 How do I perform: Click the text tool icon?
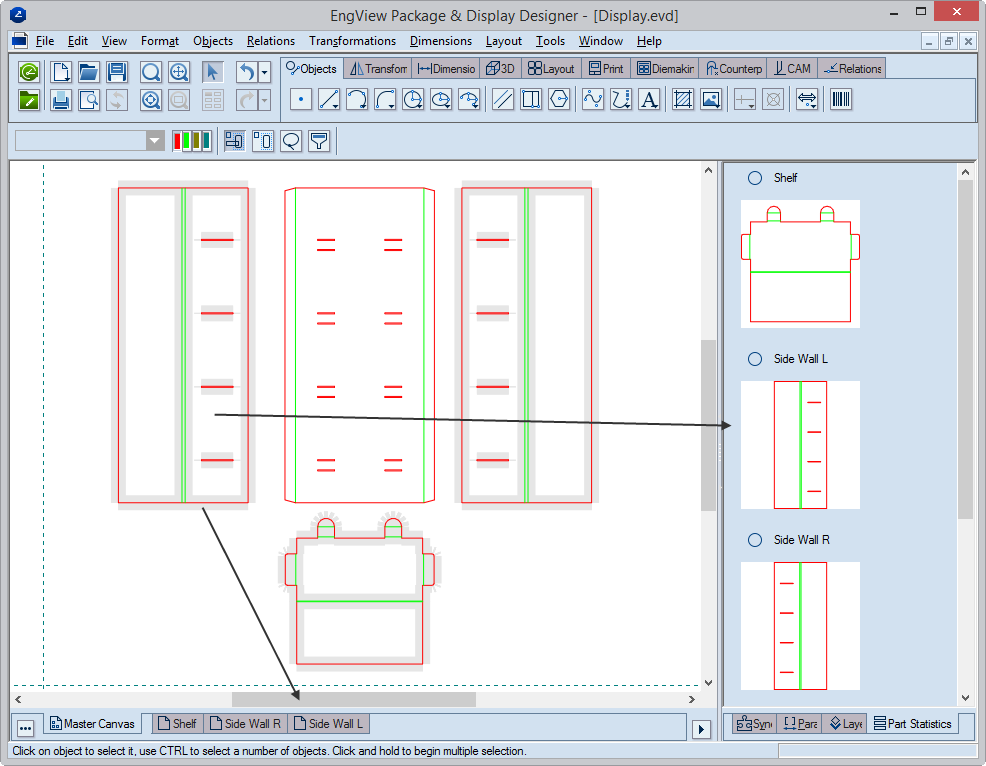[649, 100]
